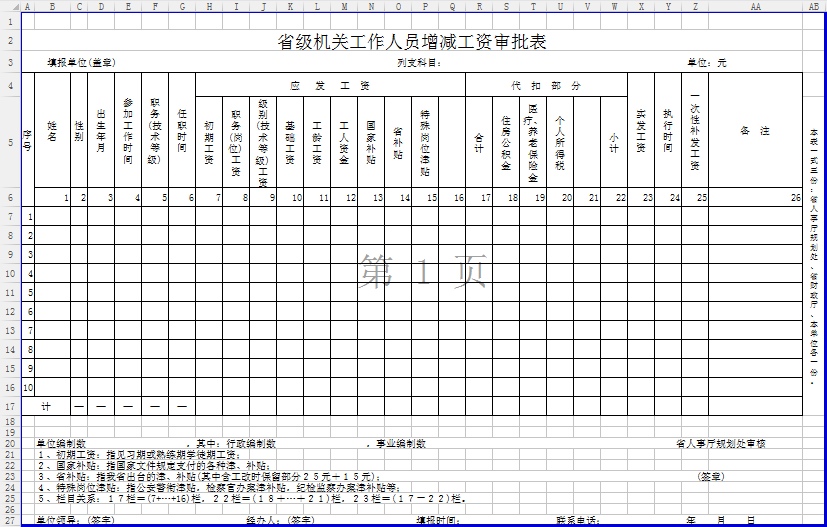Select column header AA
The height and width of the screenshot is (527, 827).
[x=755, y=6]
